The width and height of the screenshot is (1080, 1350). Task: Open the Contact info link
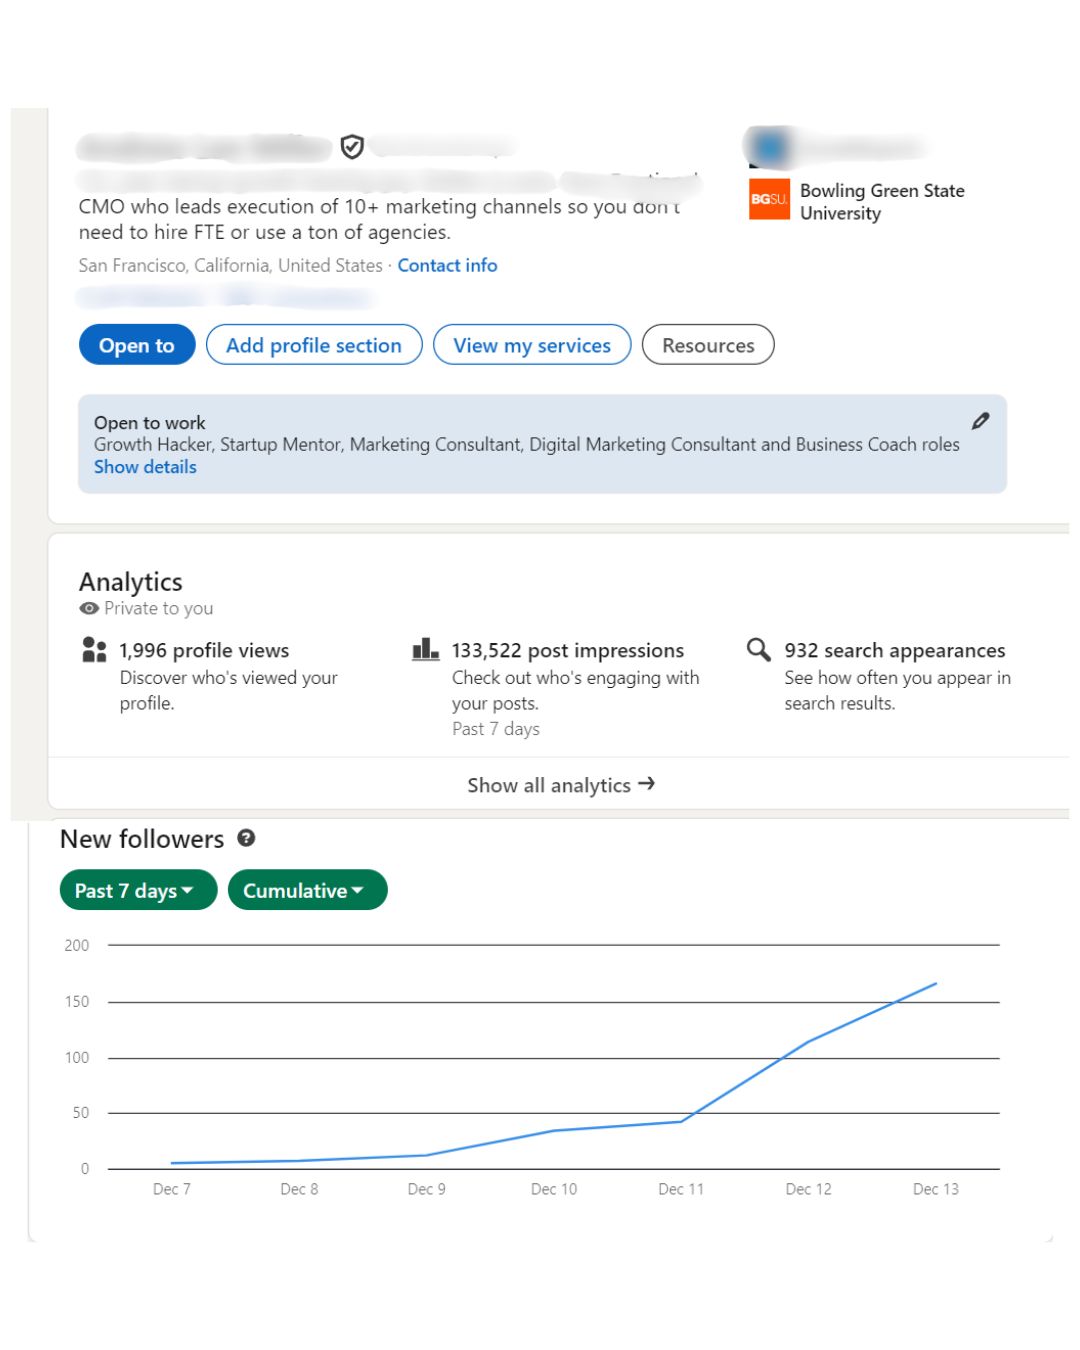coord(447,265)
